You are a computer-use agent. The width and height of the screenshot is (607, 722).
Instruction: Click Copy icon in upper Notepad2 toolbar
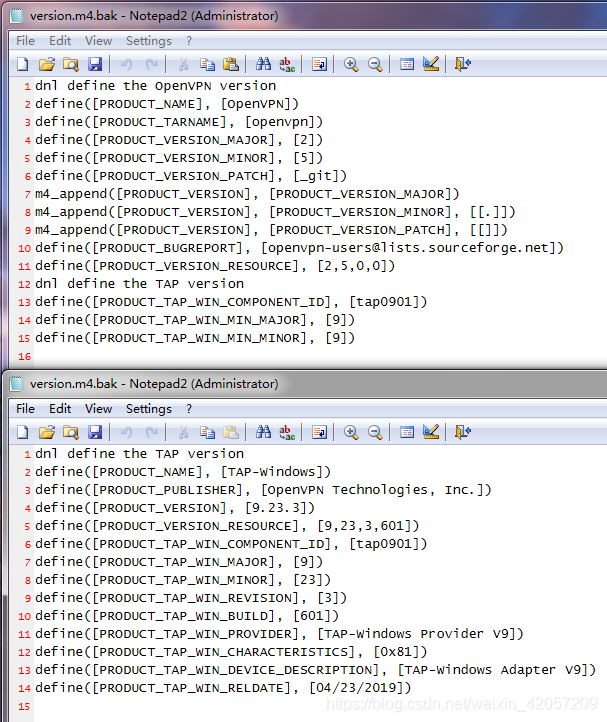pyautogui.click(x=207, y=64)
